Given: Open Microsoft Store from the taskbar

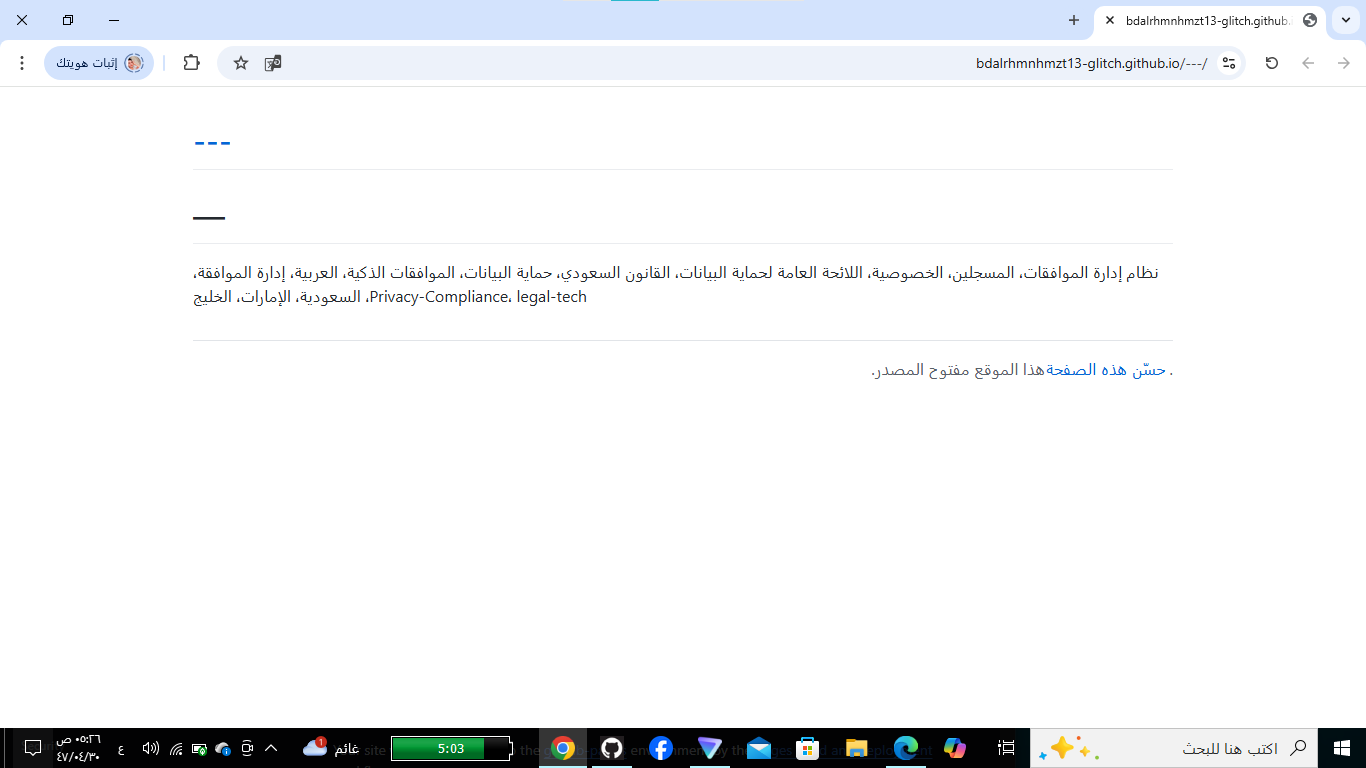Looking at the screenshot, I should tap(808, 747).
